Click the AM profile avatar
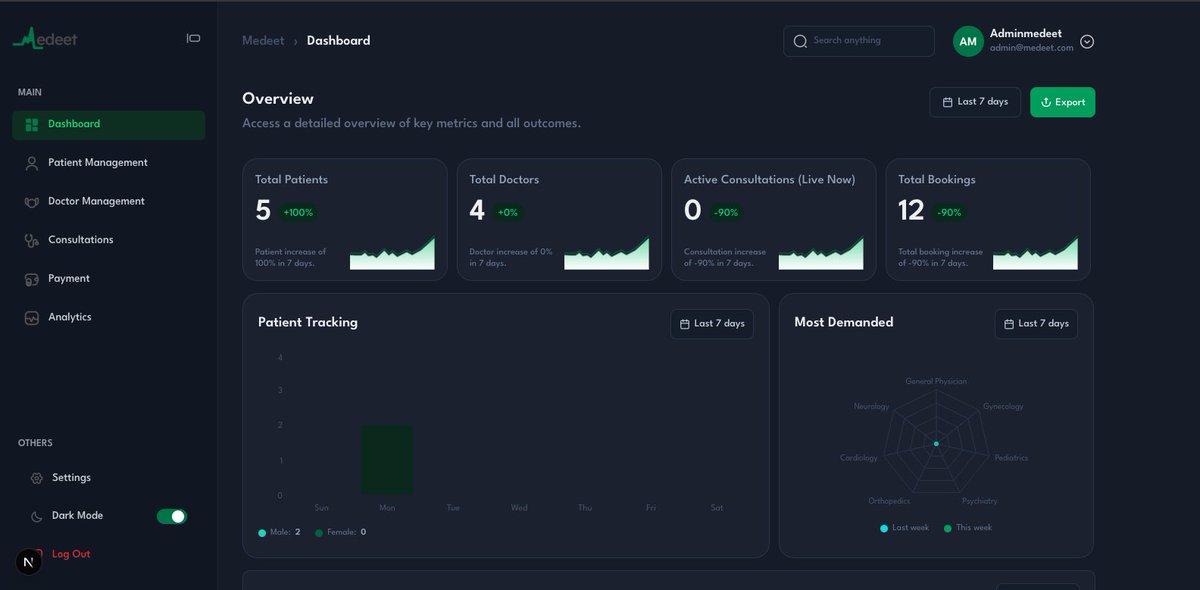Image resolution: width=1200 pixels, height=590 pixels. point(968,41)
